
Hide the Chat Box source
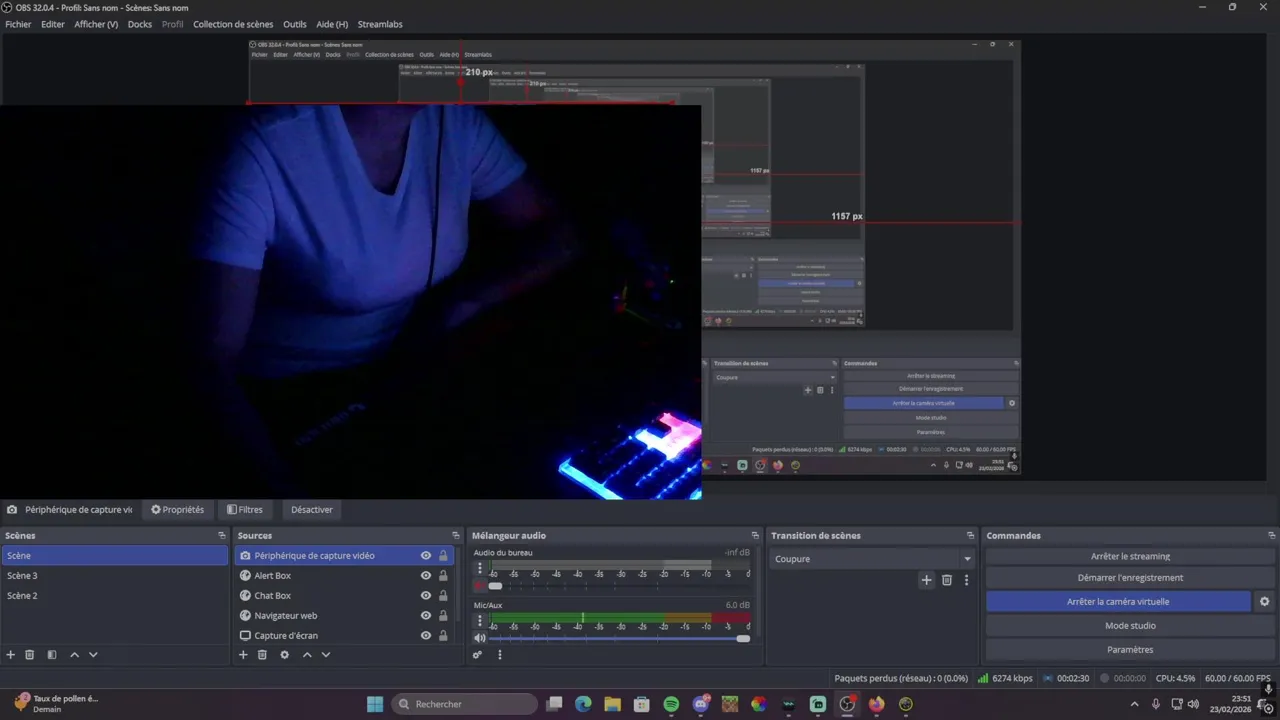tap(426, 596)
